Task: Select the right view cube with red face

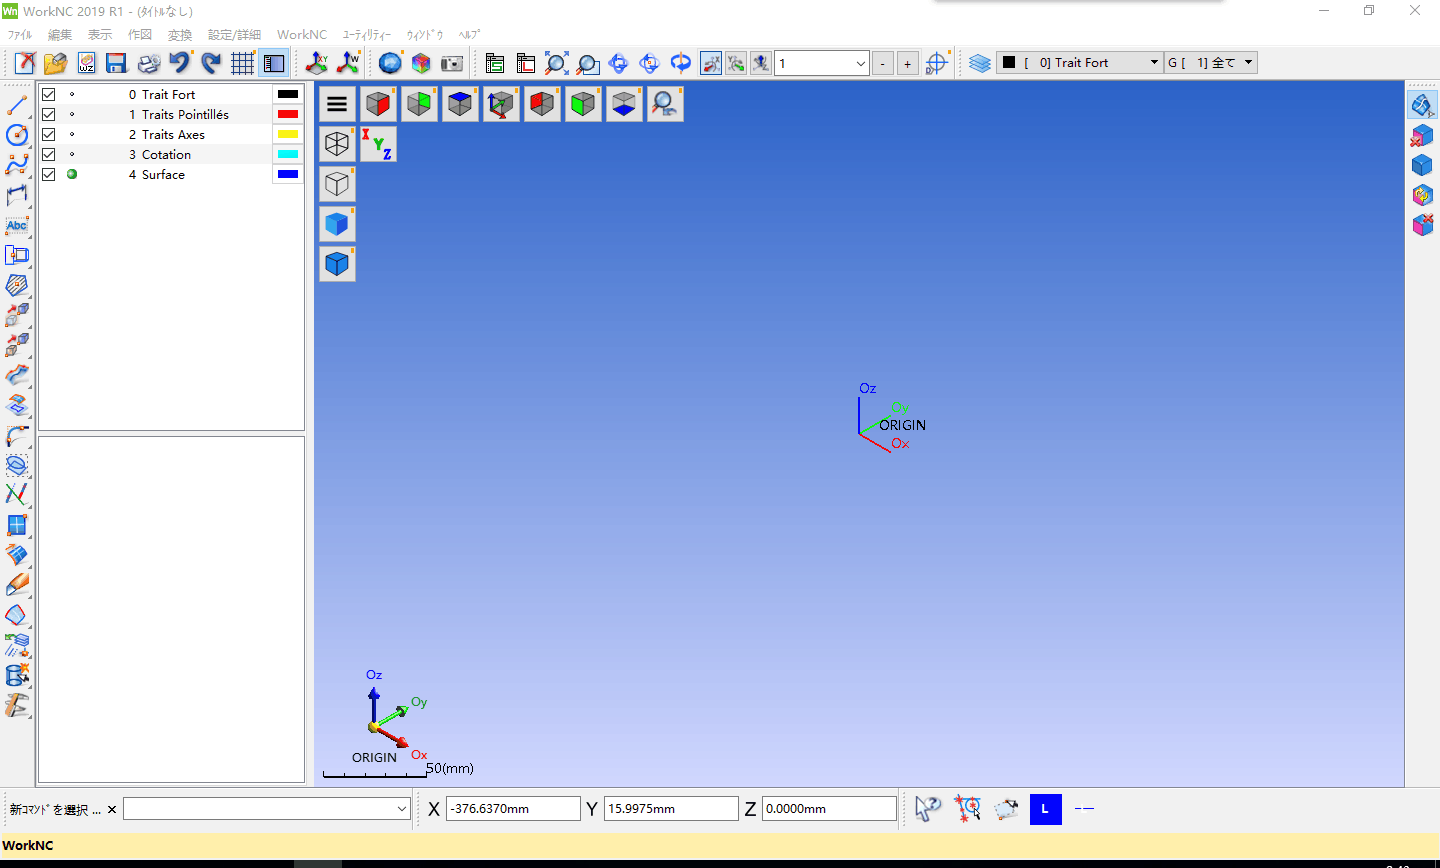Action: [378, 103]
